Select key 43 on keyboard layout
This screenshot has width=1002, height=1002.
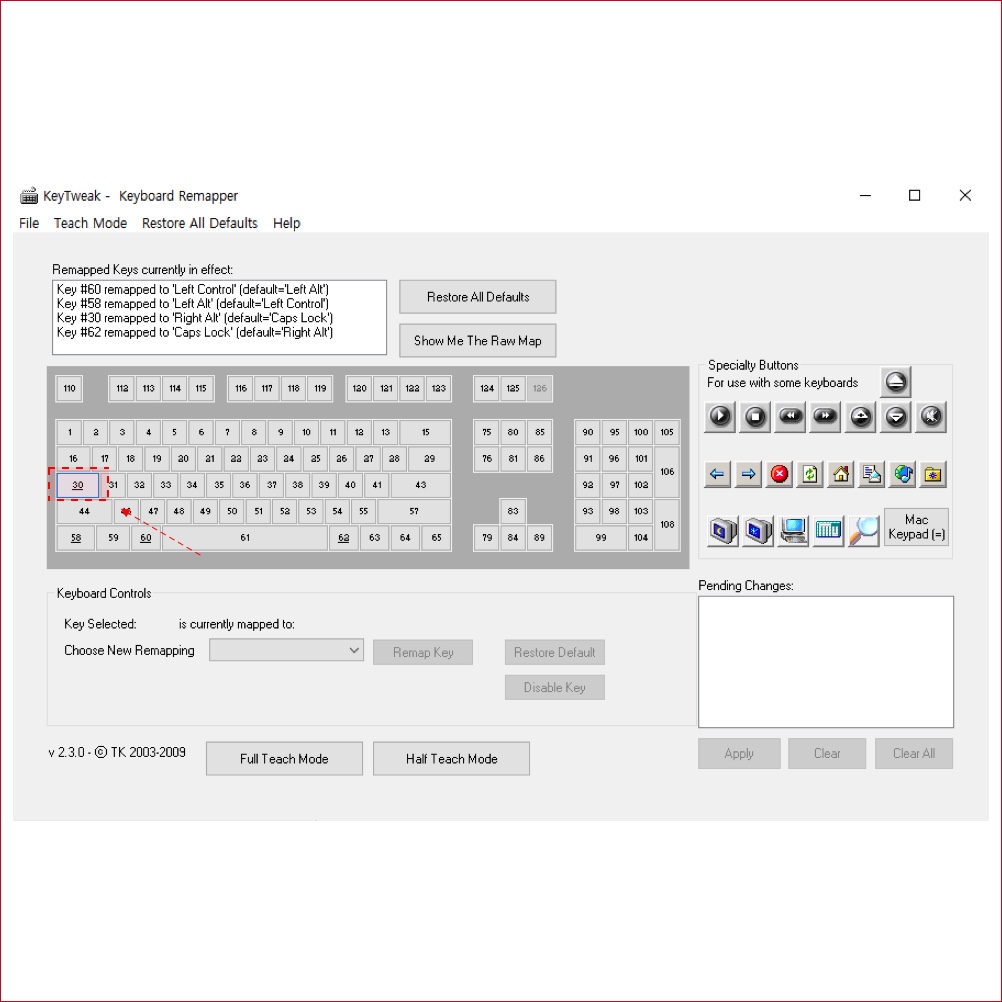click(420, 485)
